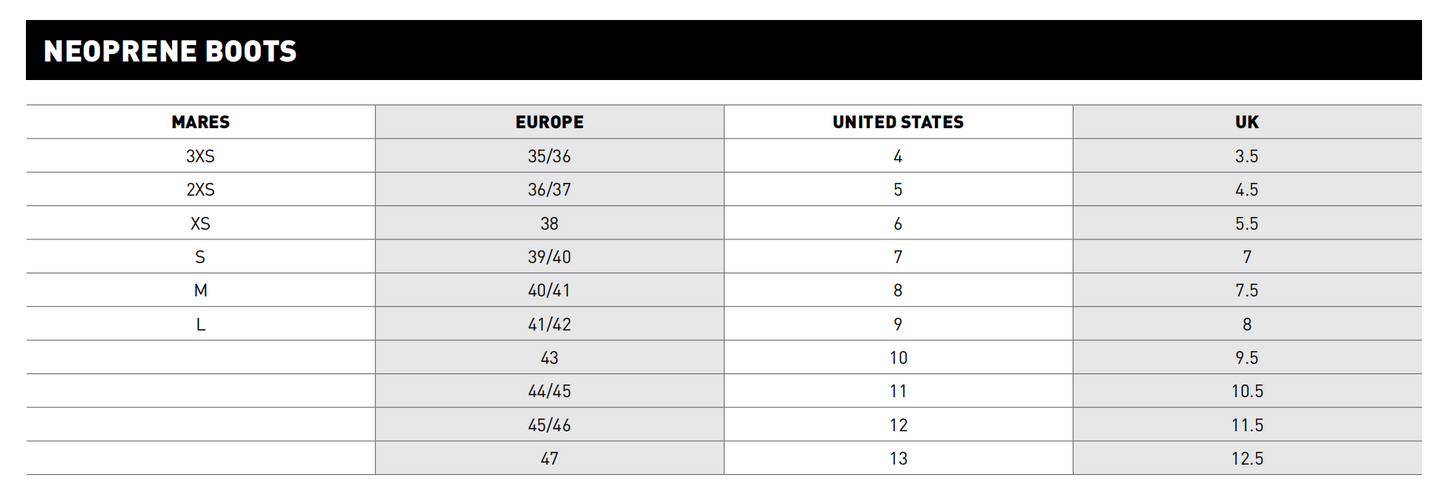Image resolution: width=1445 pixels, height=492 pixels.
Task: Select the 2XS Mares size cell
Action: click(200, 190)
